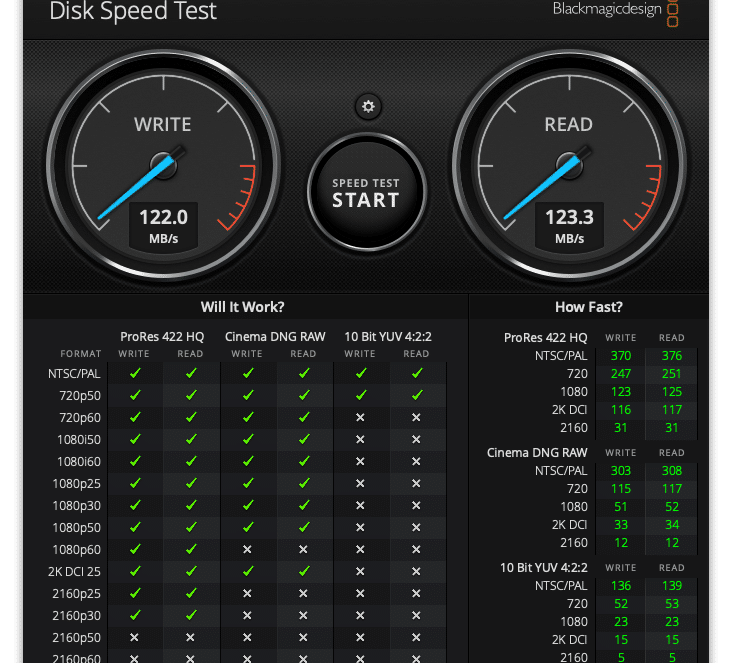Click the Blackmagicdesign logo
This screenshot has height=663, width=732.
(x=615, y=11)
